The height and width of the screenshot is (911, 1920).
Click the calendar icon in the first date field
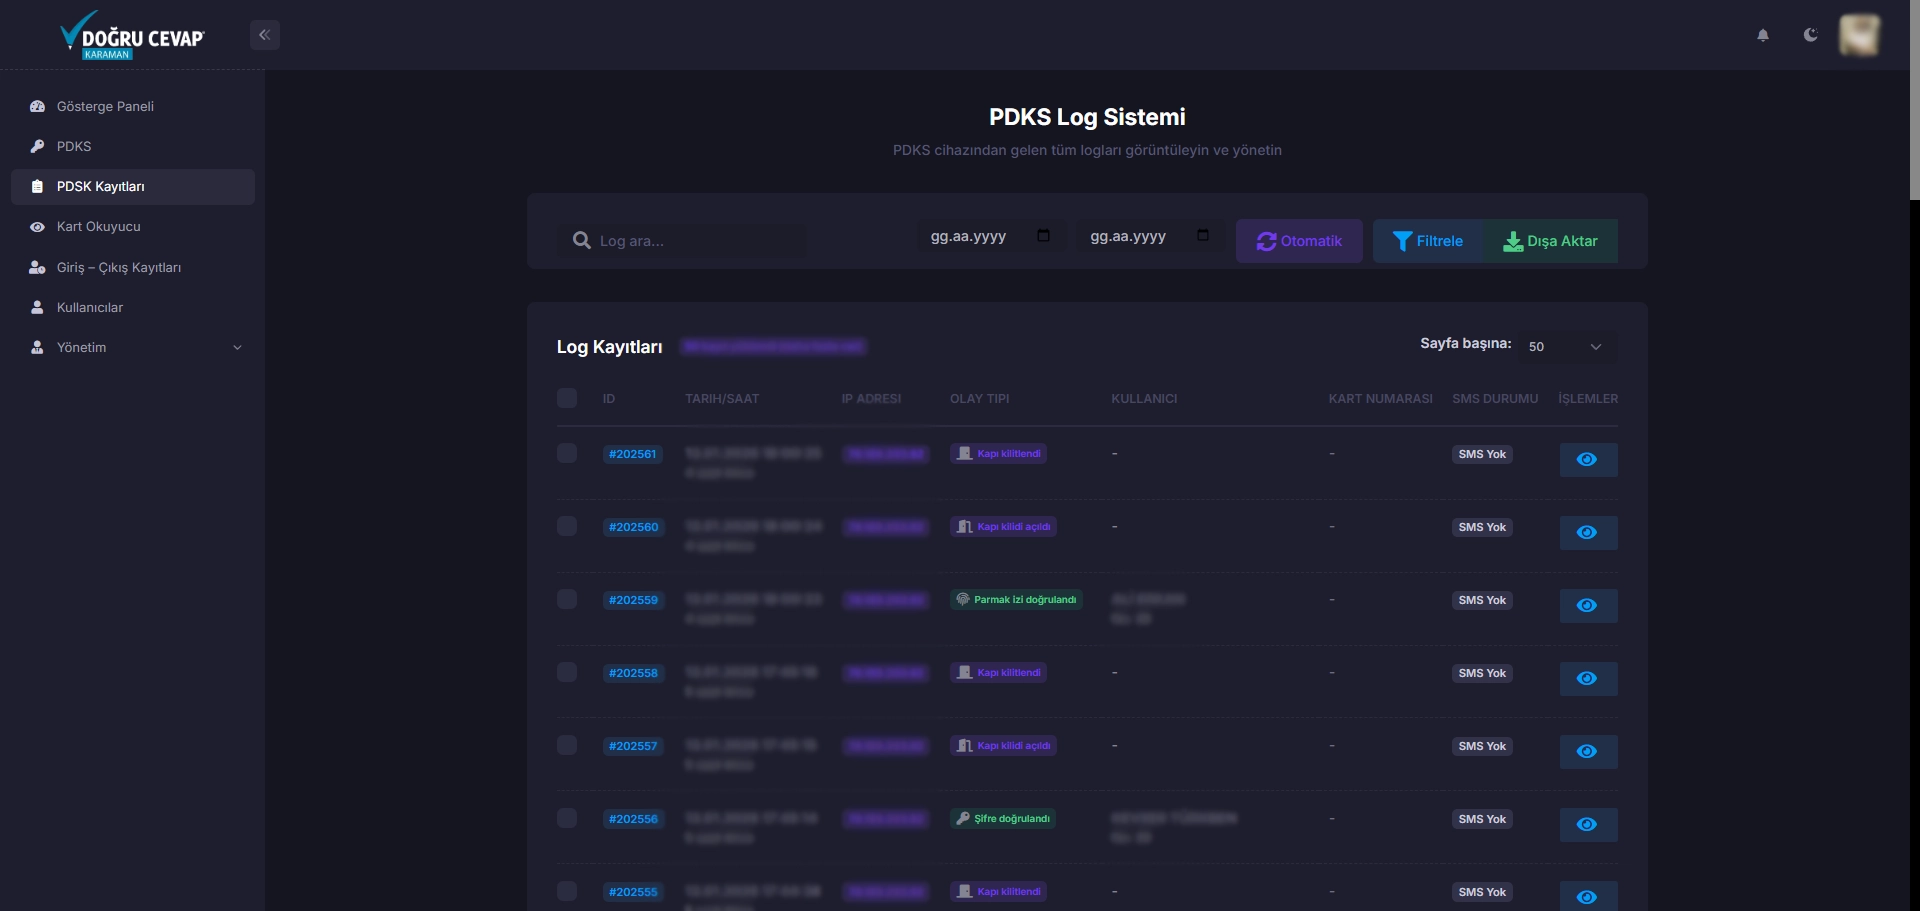click(1043, 236)
